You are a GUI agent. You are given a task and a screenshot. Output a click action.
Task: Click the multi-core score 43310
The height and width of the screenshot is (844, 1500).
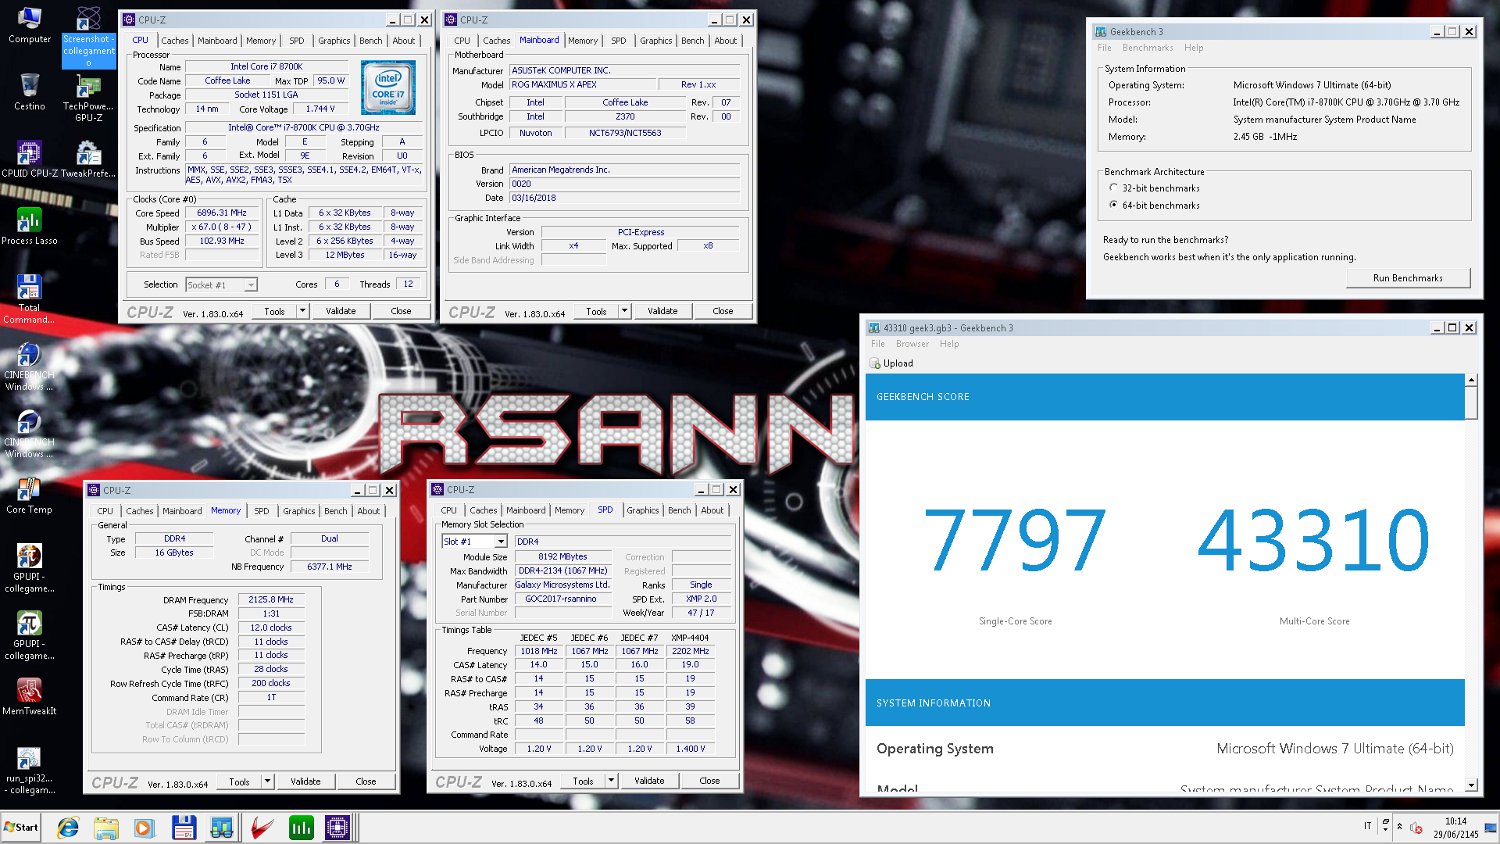pyautogui.click(x=1313, y=540)
